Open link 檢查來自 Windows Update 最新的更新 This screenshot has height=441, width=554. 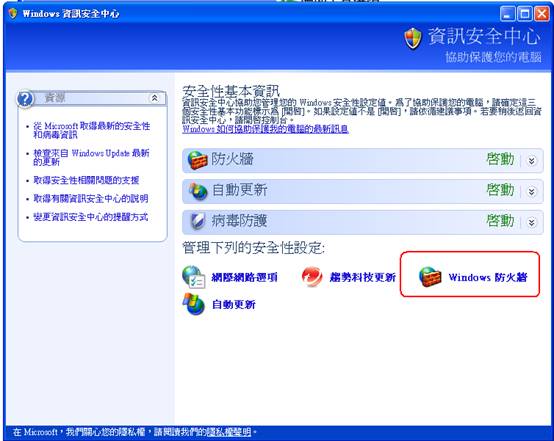click(x=91, y=157)
